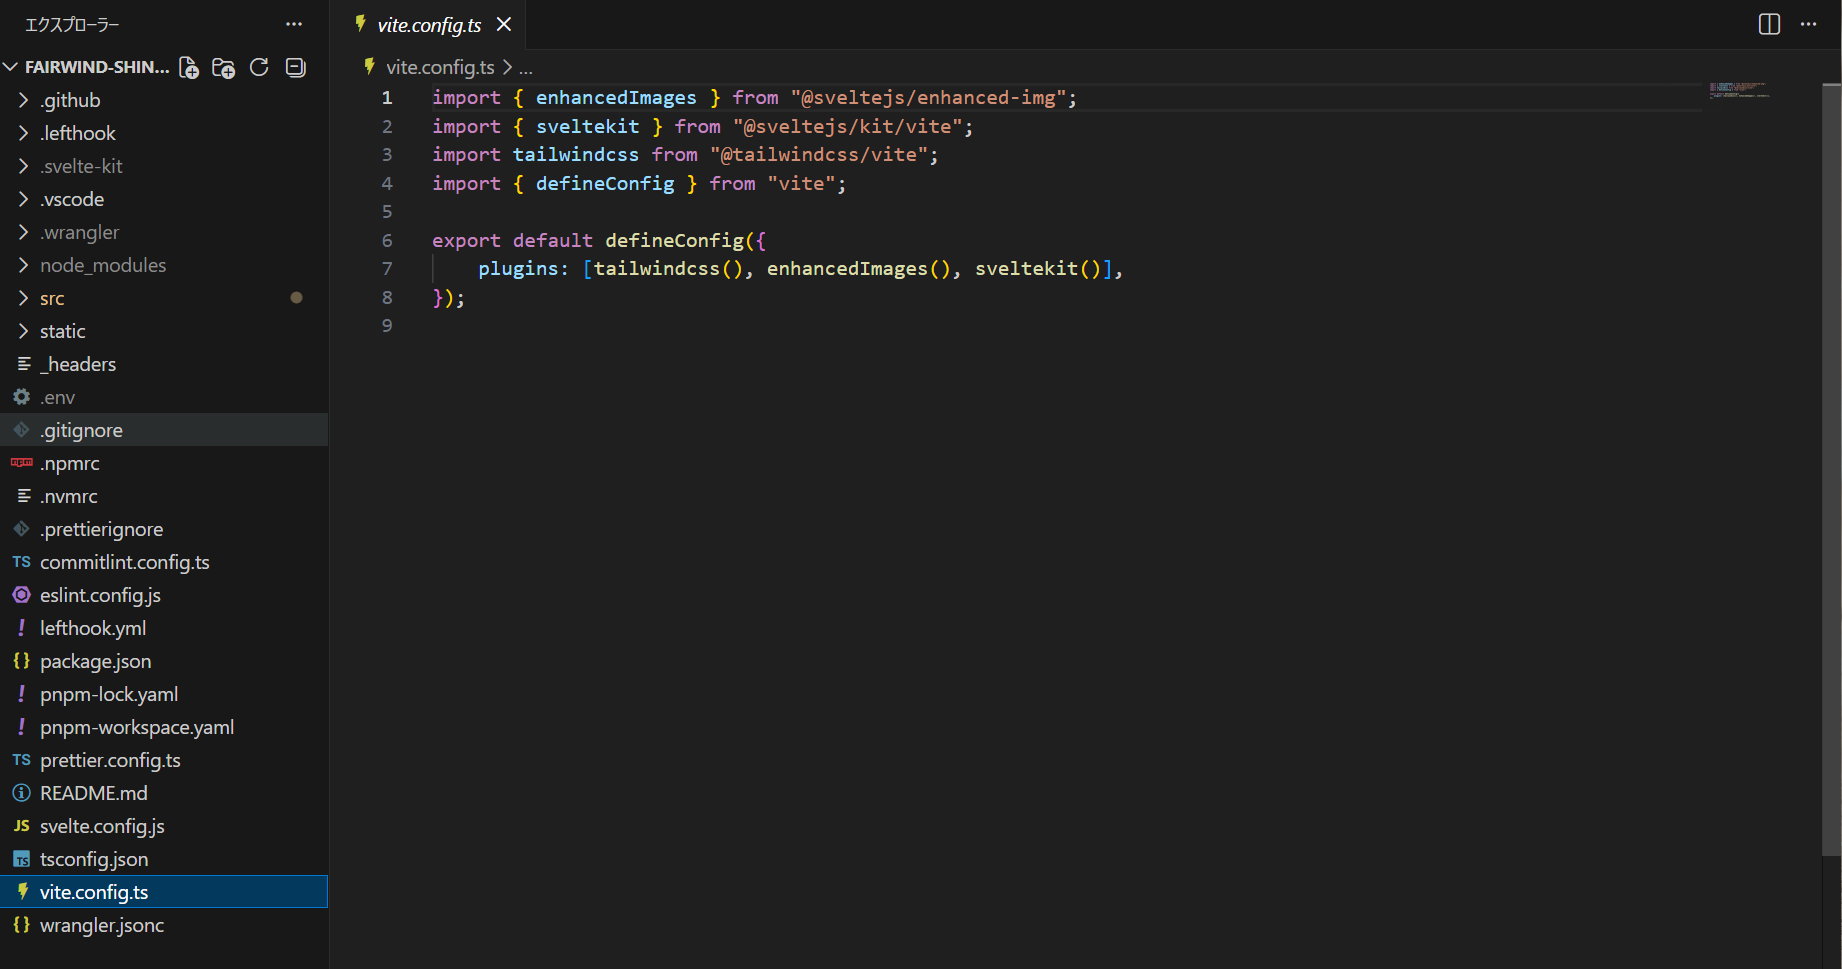Open the README.md file
The height and width of the screenshot is (969, 1842).
pos(93,793)
